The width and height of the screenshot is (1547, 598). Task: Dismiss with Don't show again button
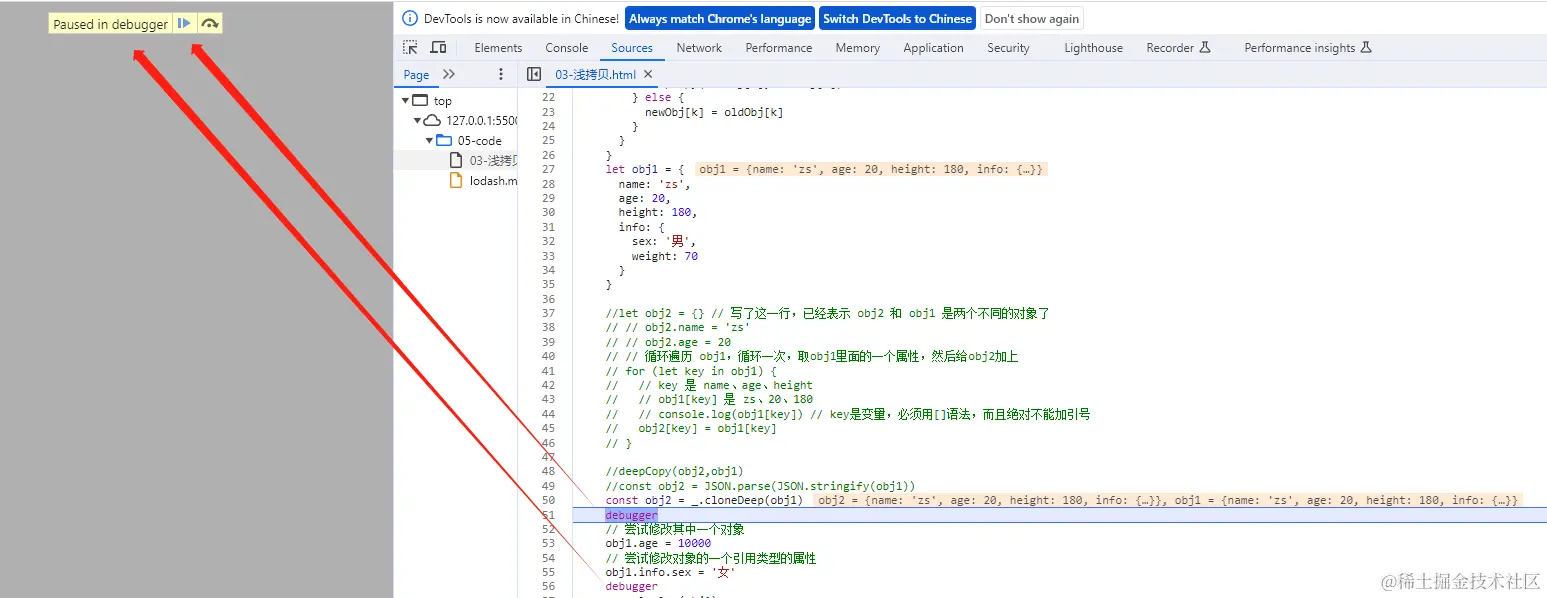pos(1032,19)
